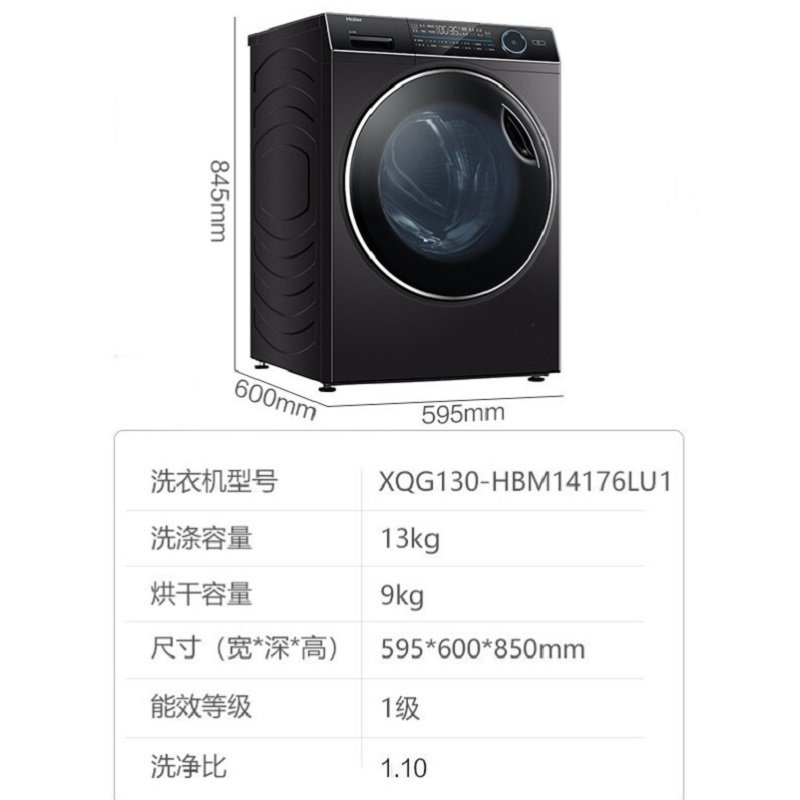Click the 9kg drying capacity value
This screenshot has height=800, width=800.
coord(402,596)
